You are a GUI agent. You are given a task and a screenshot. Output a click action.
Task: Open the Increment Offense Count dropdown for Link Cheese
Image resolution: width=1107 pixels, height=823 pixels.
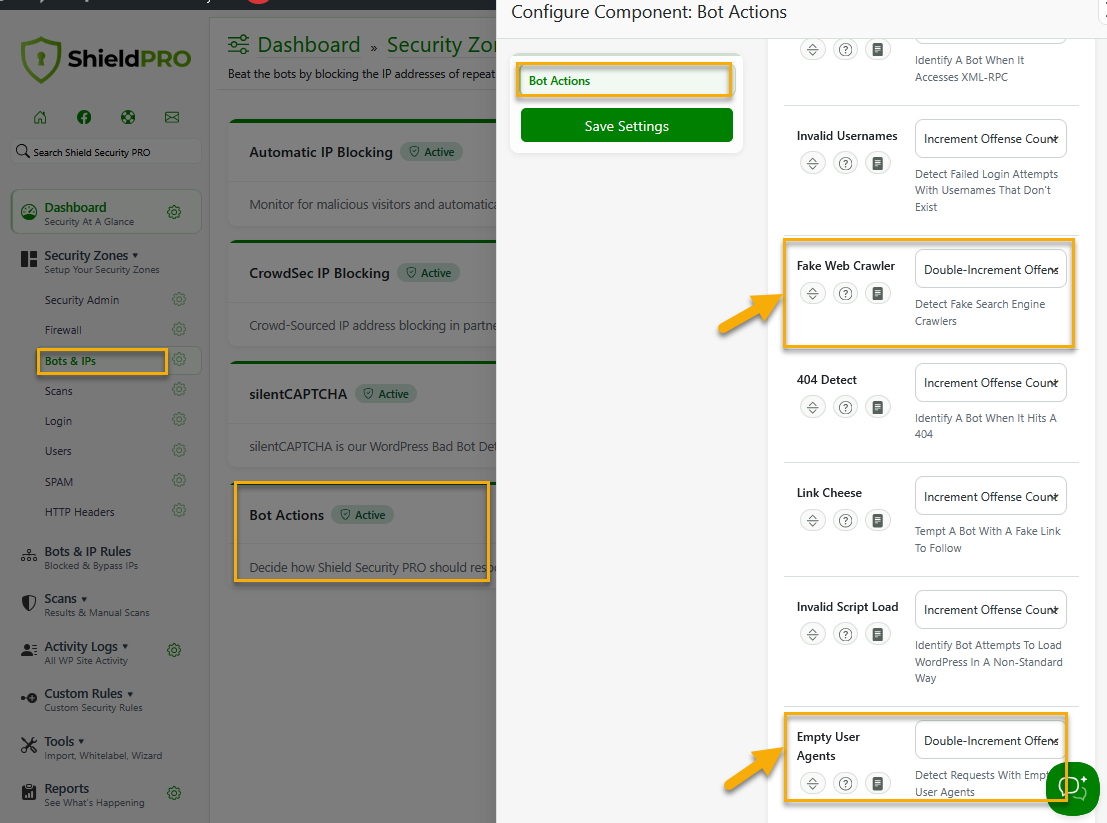pyautogui.click(x=990, y=495)
